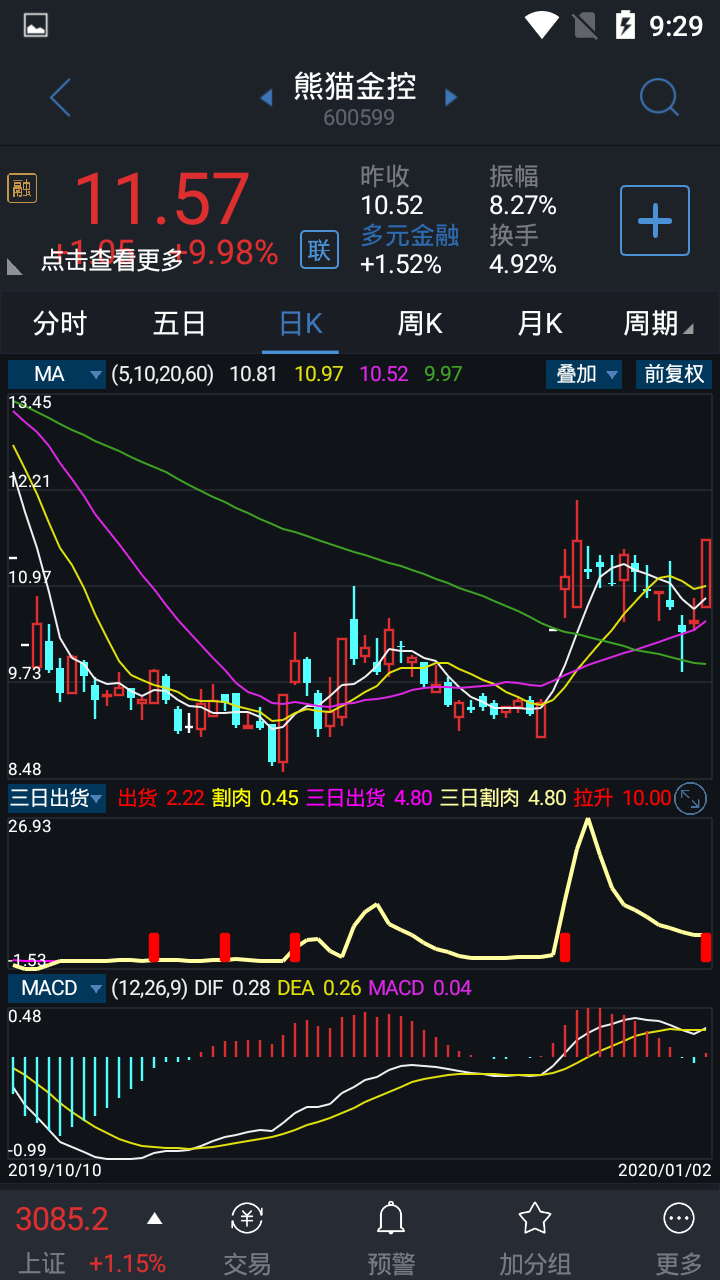Viewport: 720px width, 1280px height.
Task: Tap the 拉升 10.00 reading
Action: (x=622, y=798)
